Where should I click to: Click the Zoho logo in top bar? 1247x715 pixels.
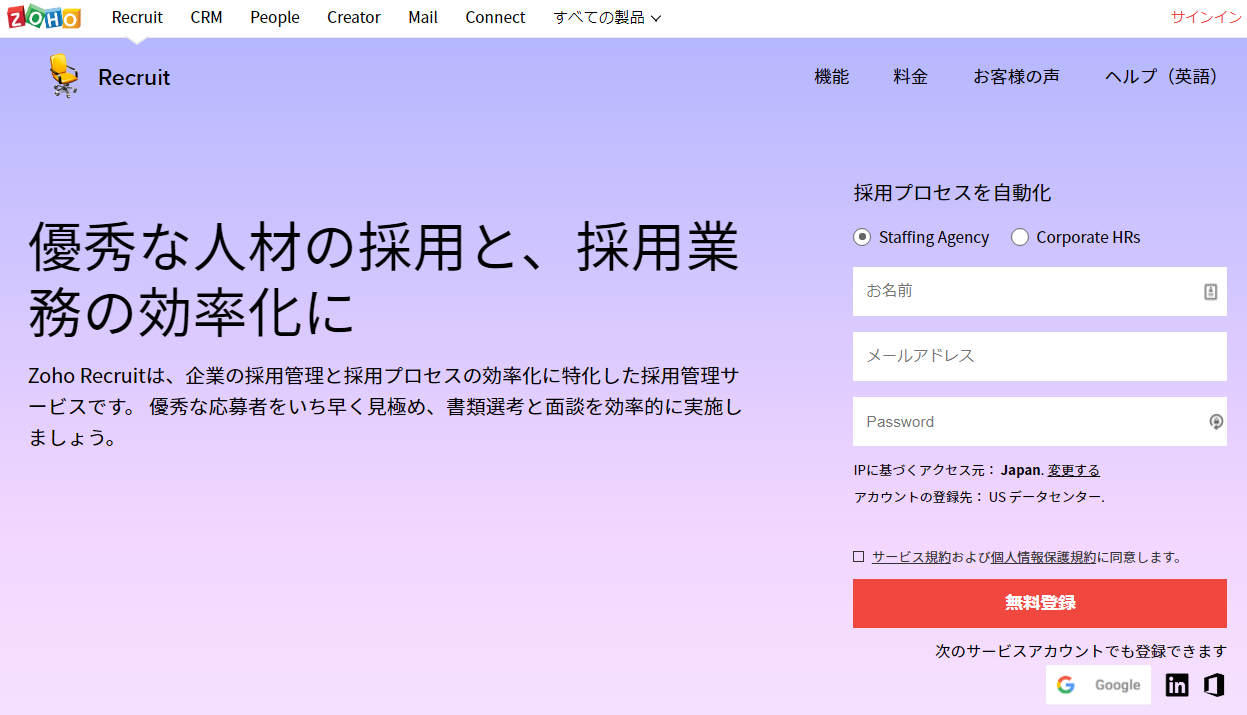click(x=44, y=17)
